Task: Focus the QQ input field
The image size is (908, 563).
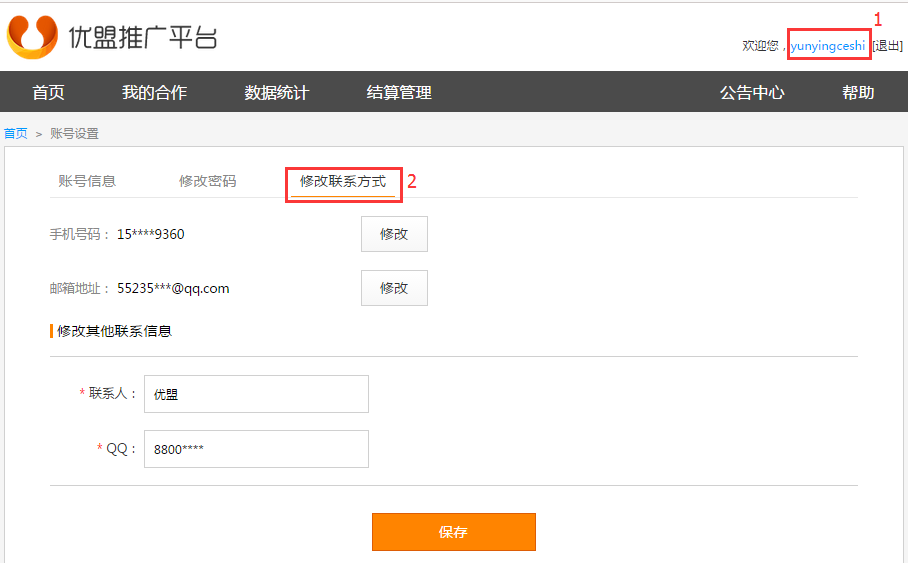Action: click(x=256, y=449)
